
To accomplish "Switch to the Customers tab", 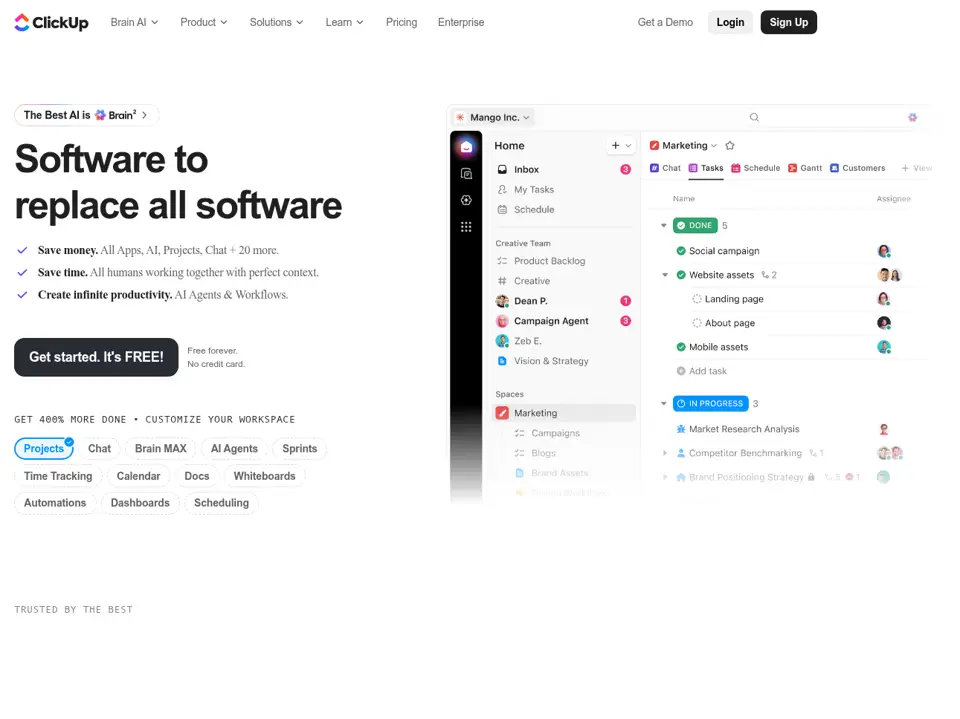I will point(857,168).
